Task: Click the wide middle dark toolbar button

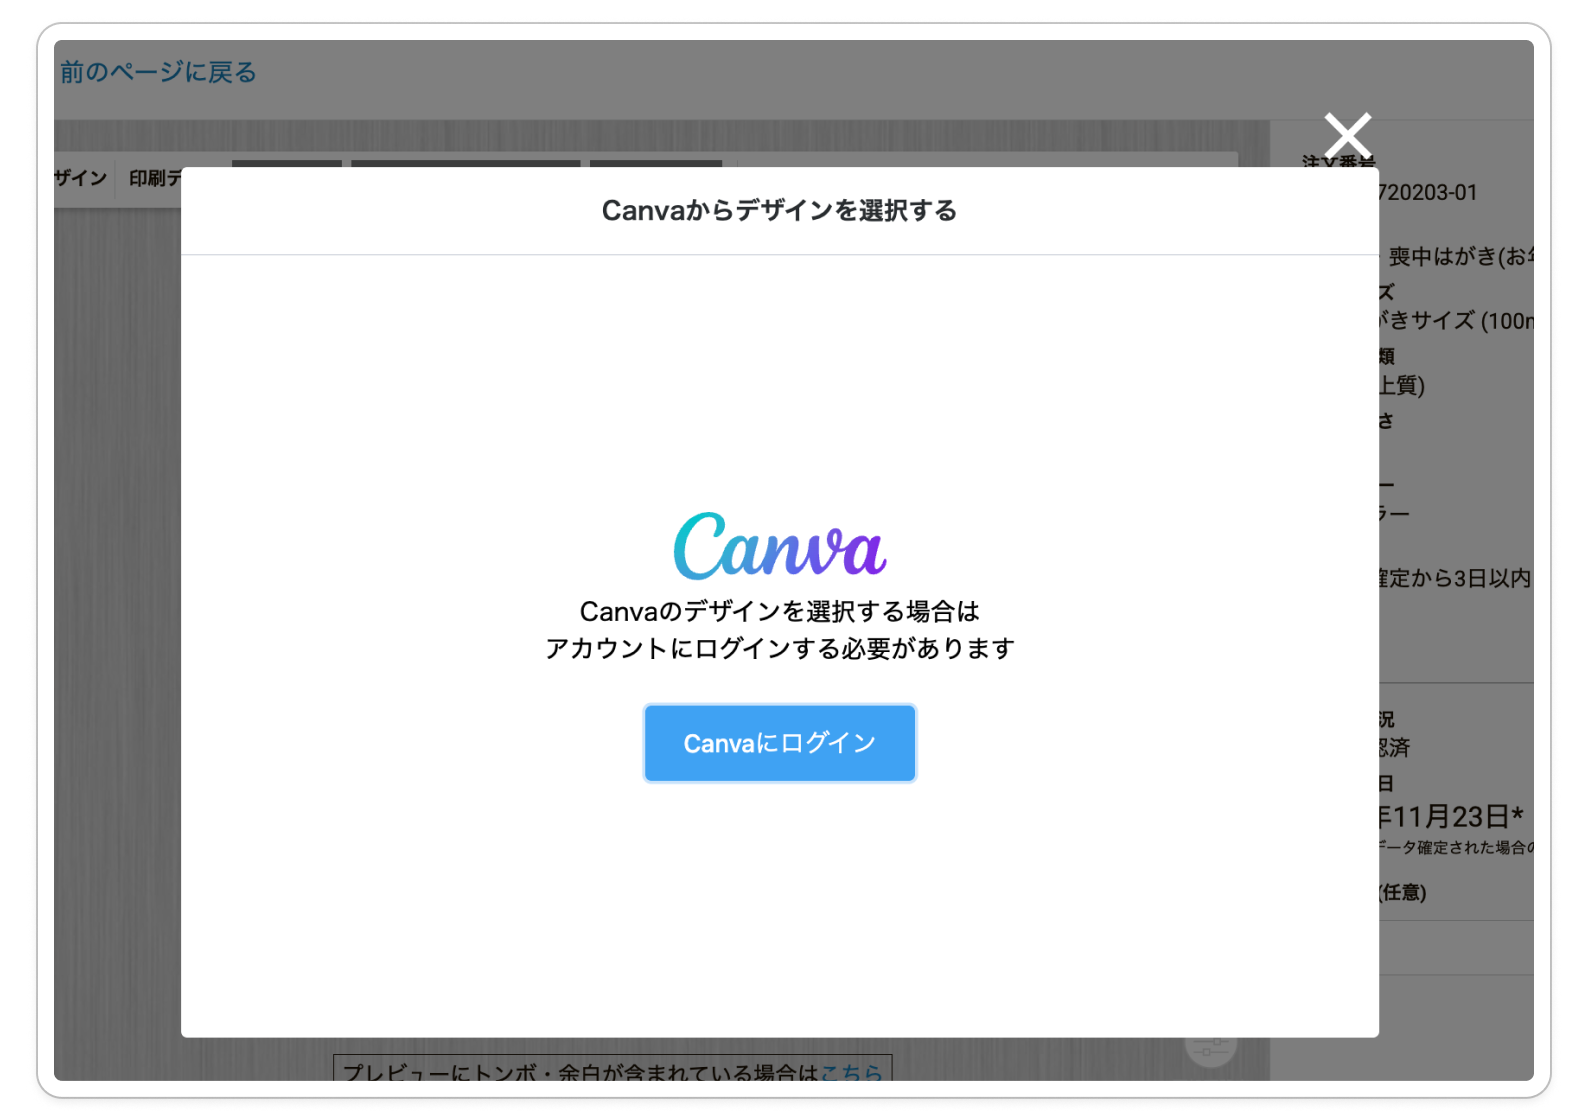Action: (465, 163)
